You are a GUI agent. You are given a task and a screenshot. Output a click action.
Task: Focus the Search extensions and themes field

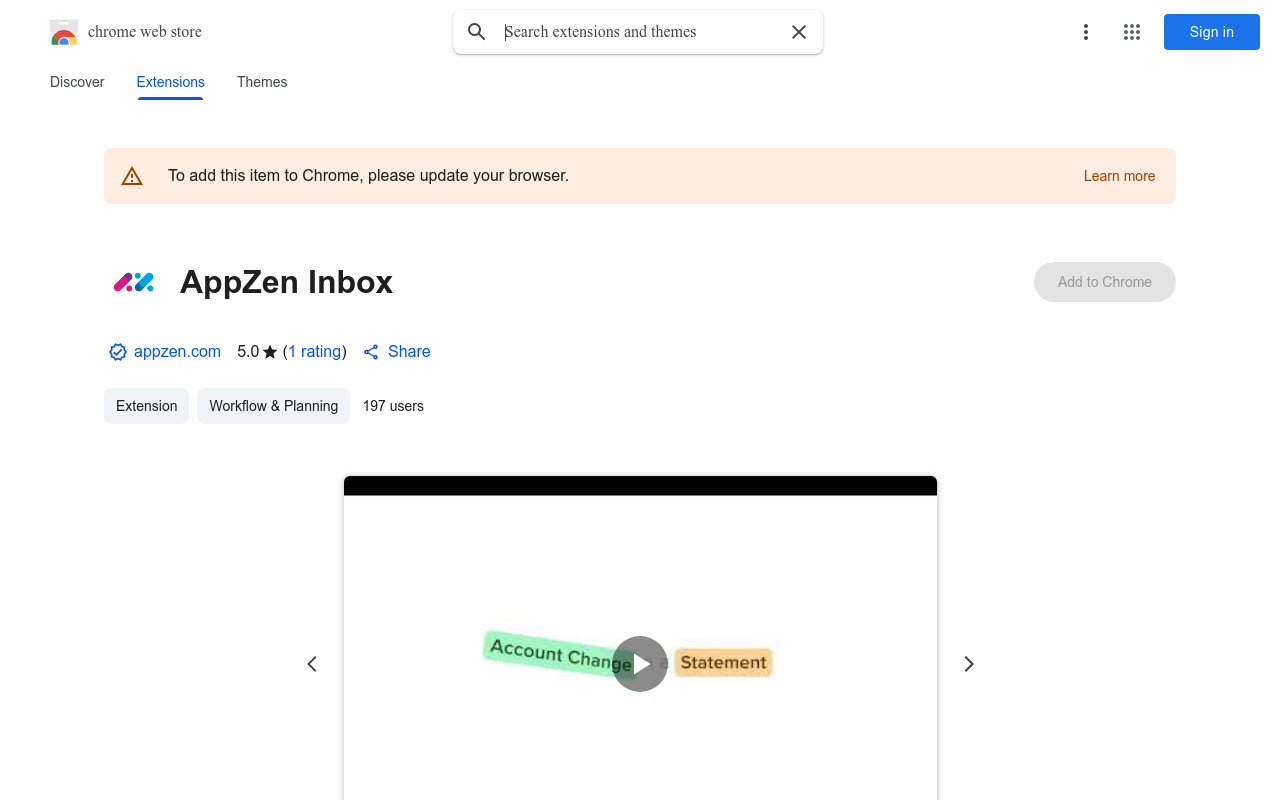pyautogui.click(x=640, y=32)
